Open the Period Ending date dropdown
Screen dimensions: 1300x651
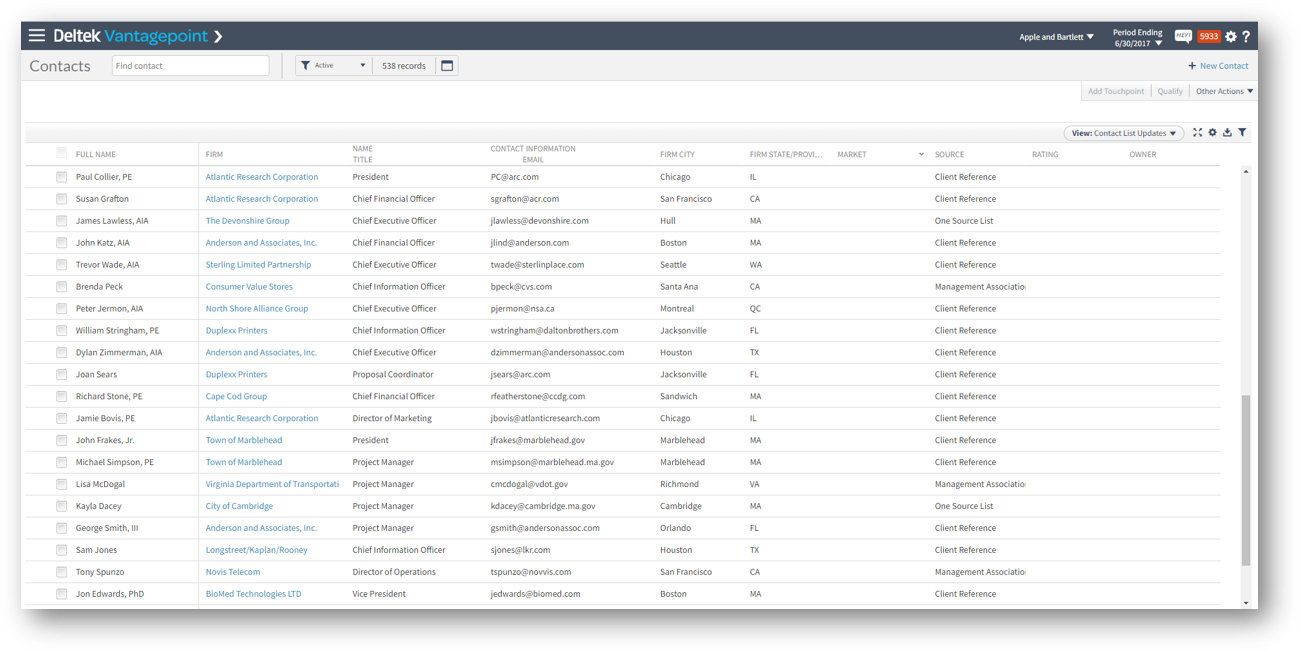[x=1137, y=36]
